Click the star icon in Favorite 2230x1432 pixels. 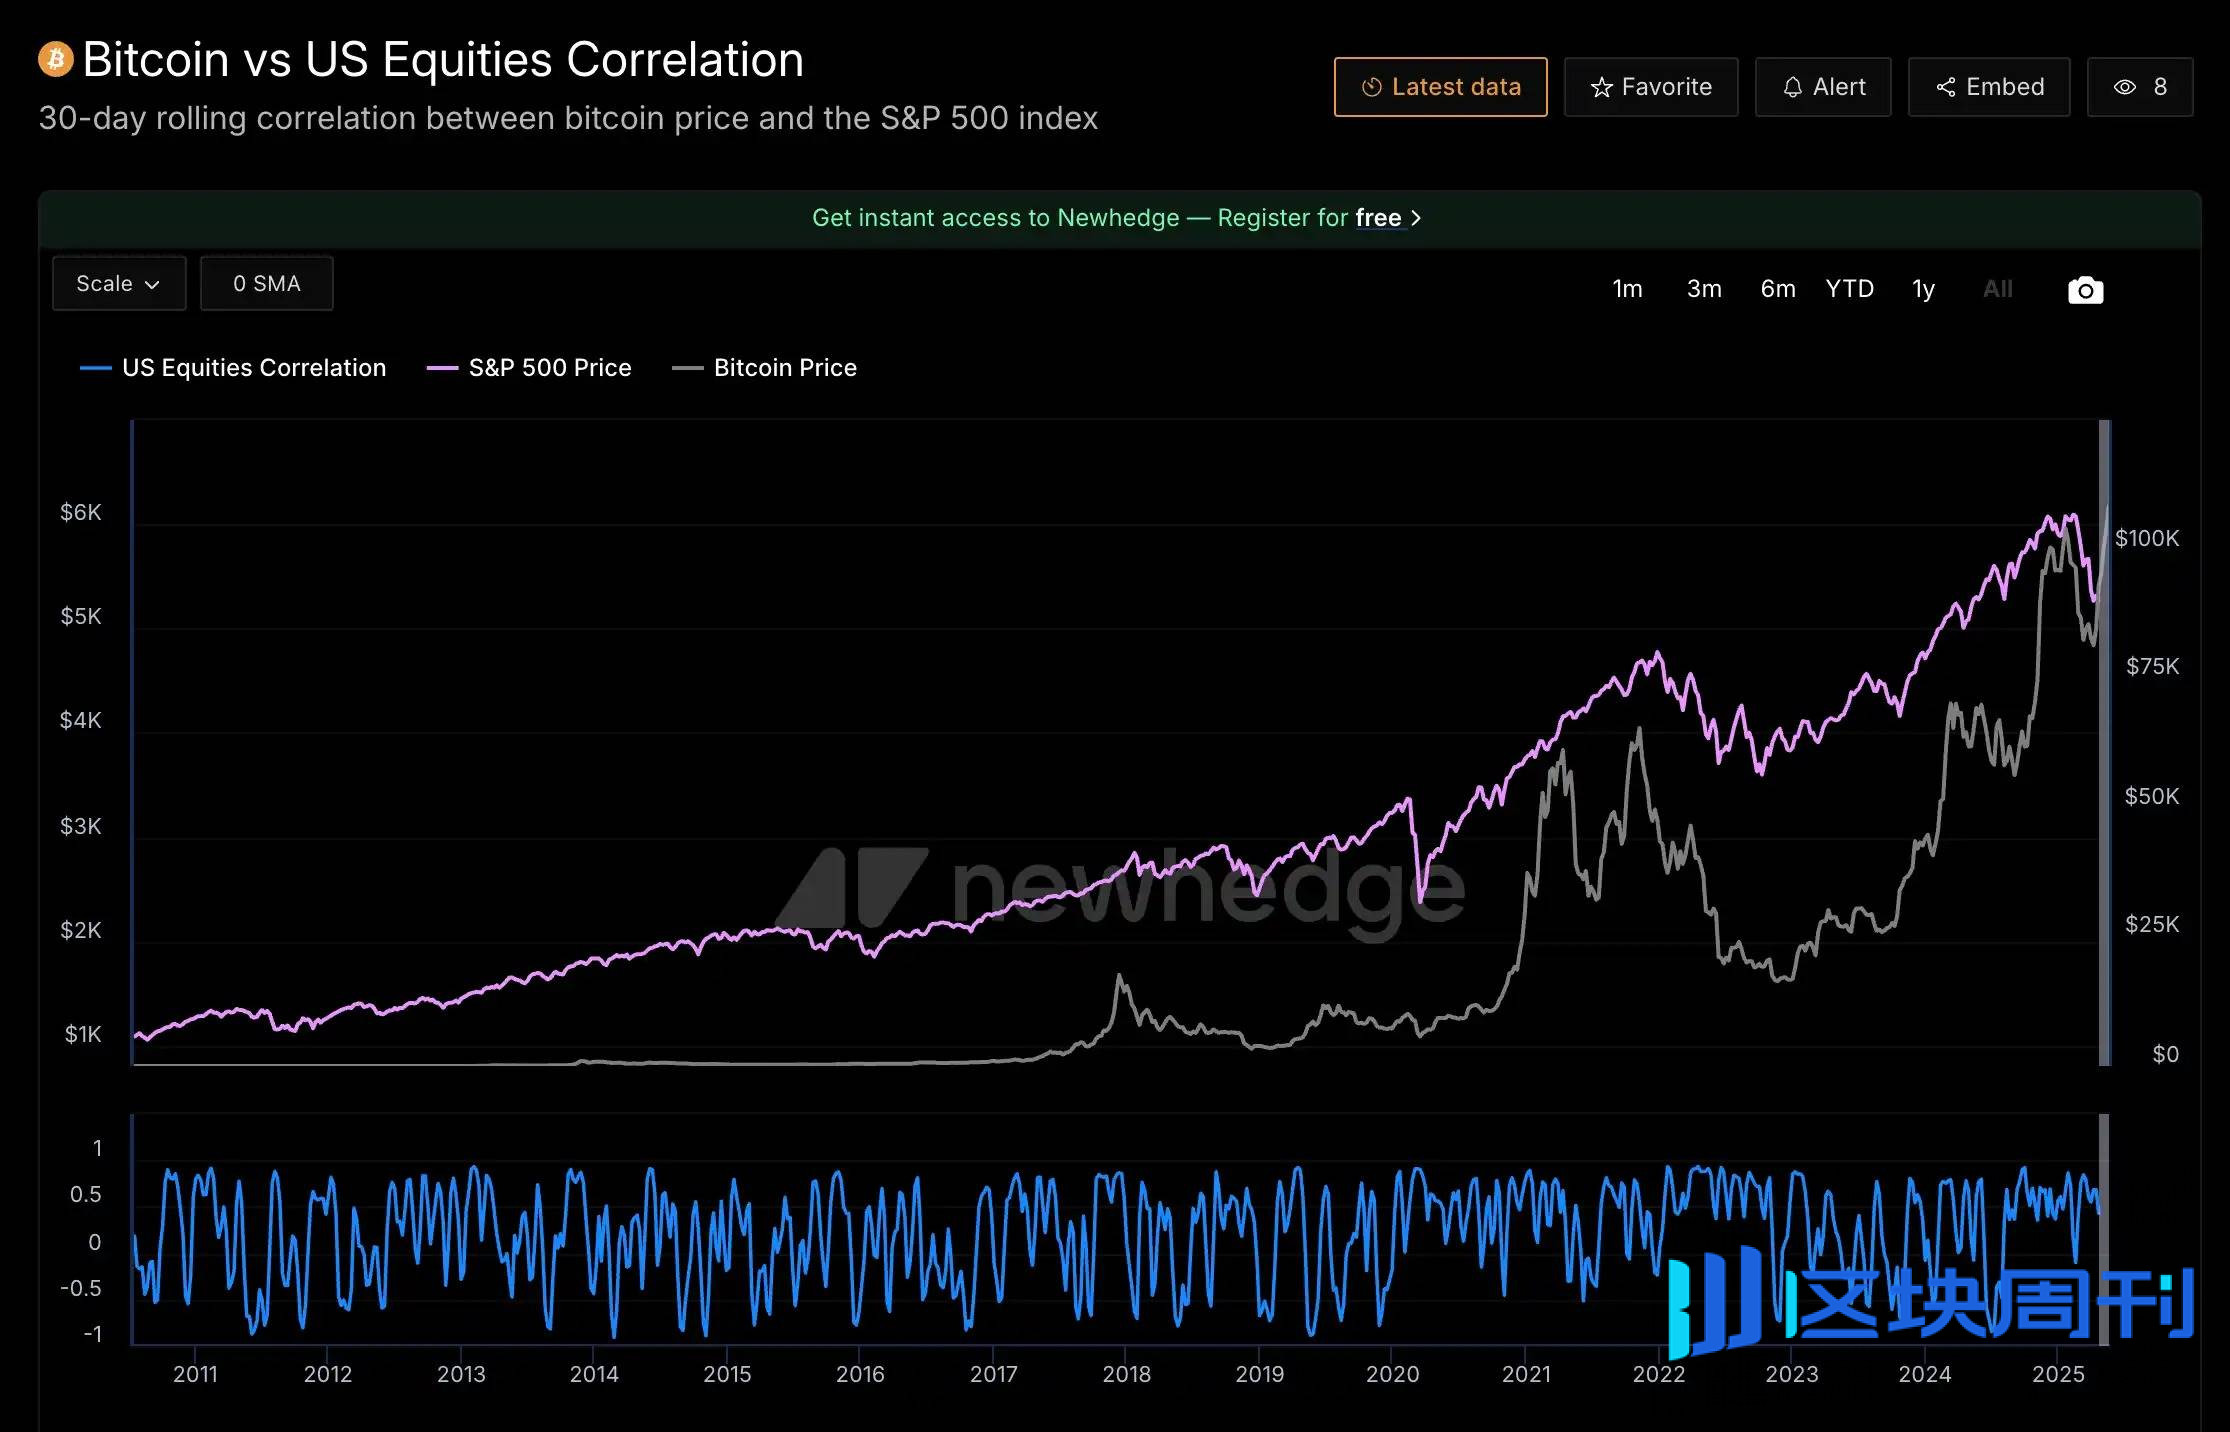point(1601,88)
